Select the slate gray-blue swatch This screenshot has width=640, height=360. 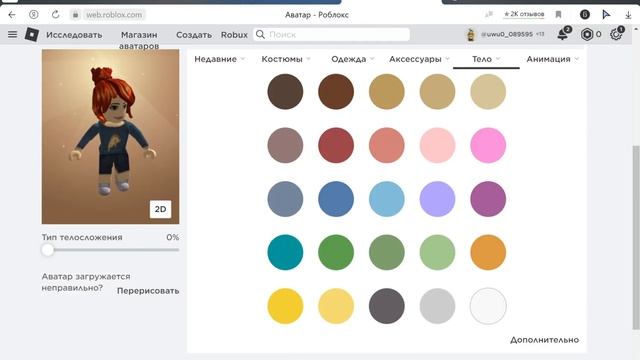coord(285,199)
